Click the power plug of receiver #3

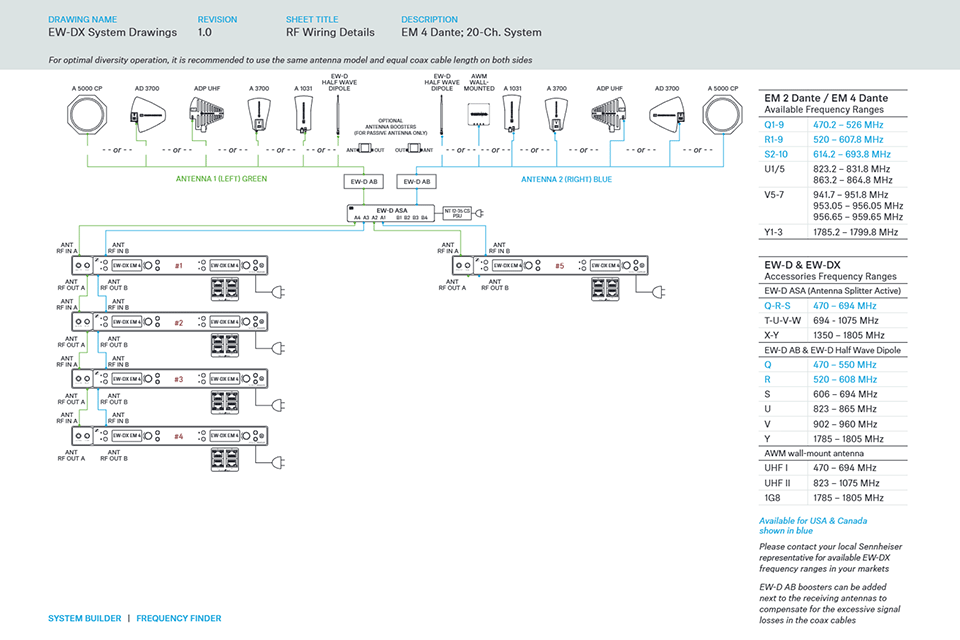[x=279, y=405]
